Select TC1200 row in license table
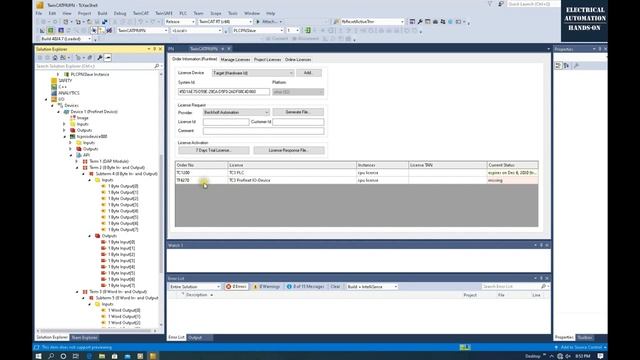640x360 pixels. pyautogui.click(x=356, y=173)
